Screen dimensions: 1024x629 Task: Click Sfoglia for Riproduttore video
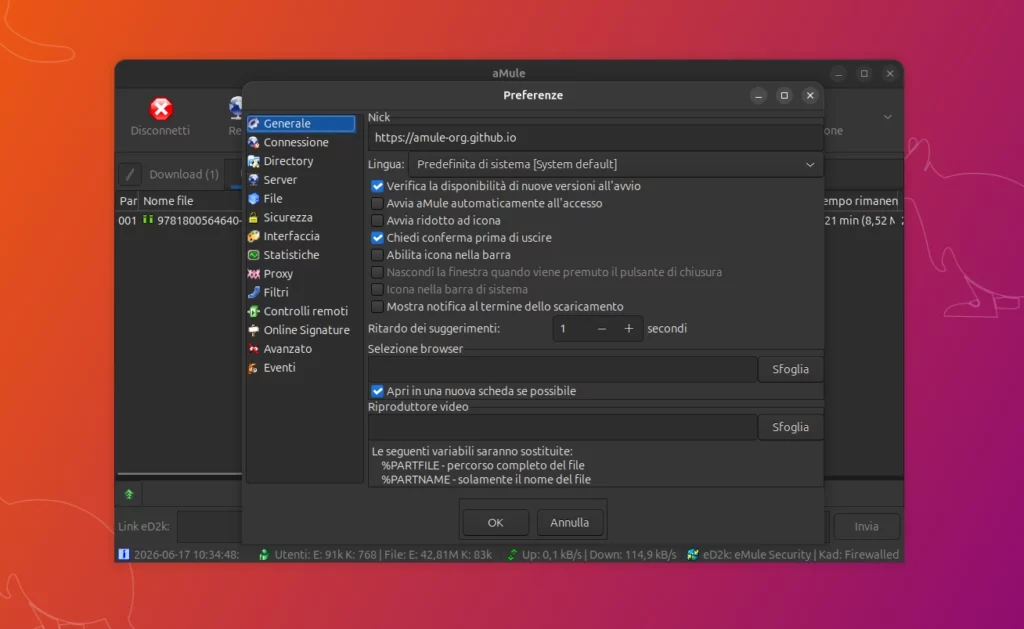tap(790, 427)
